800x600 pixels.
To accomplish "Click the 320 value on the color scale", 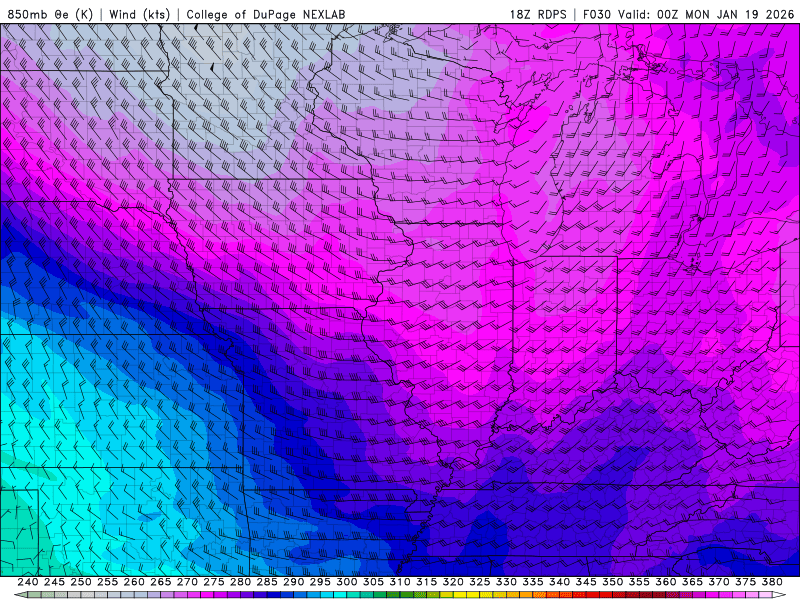I will [x=453, y=582].
